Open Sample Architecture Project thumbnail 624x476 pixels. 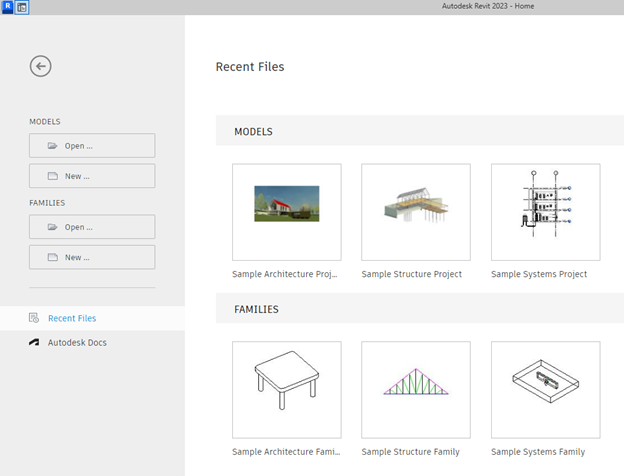(286, 211)
